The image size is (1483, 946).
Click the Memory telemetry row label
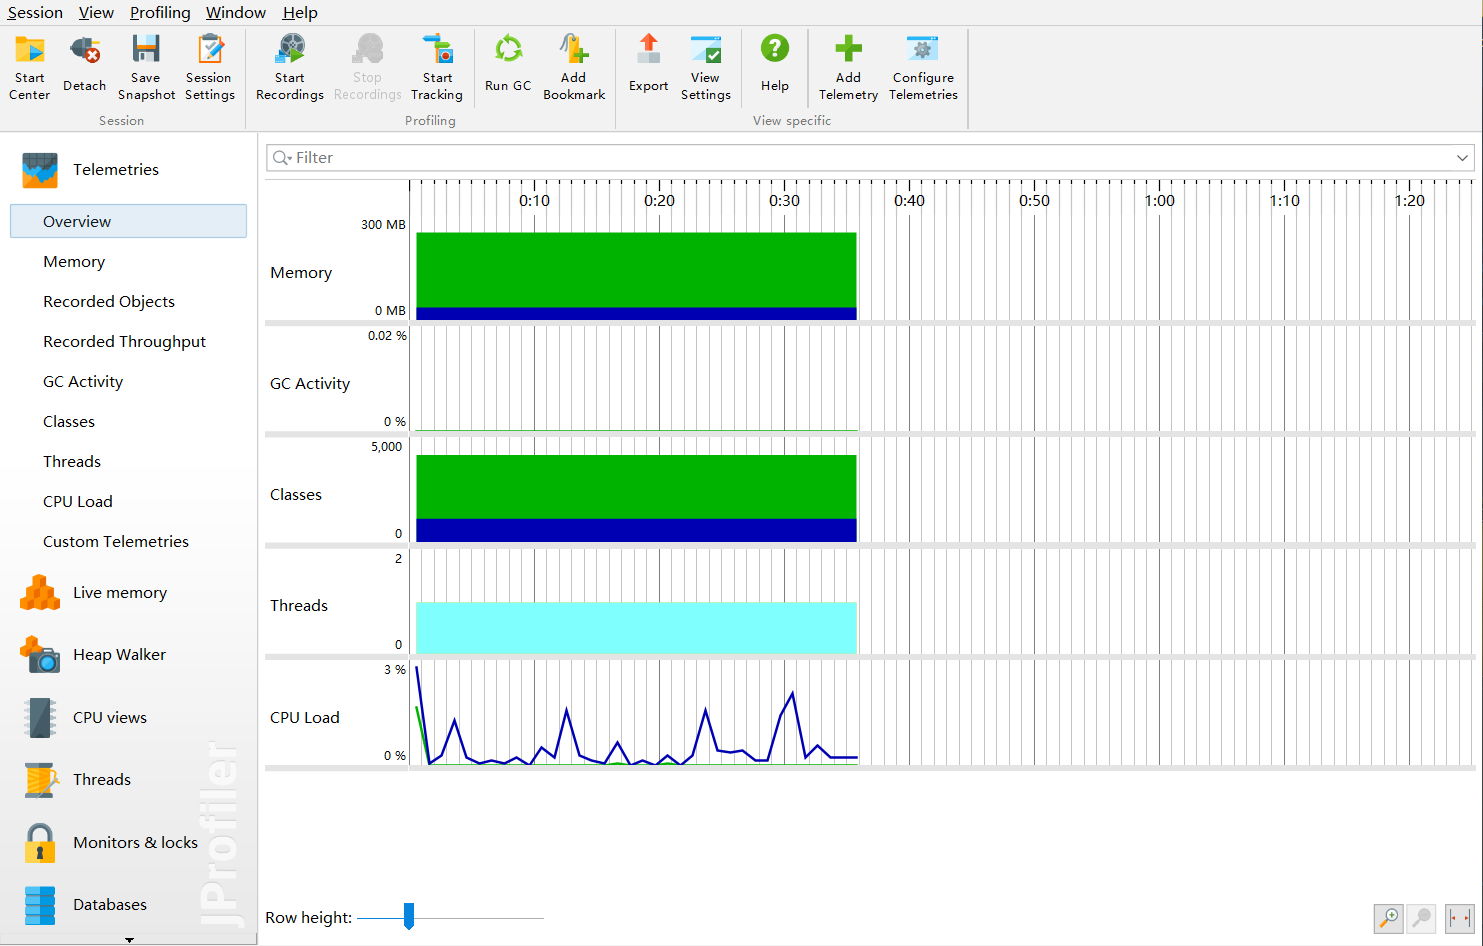(301, 273)
